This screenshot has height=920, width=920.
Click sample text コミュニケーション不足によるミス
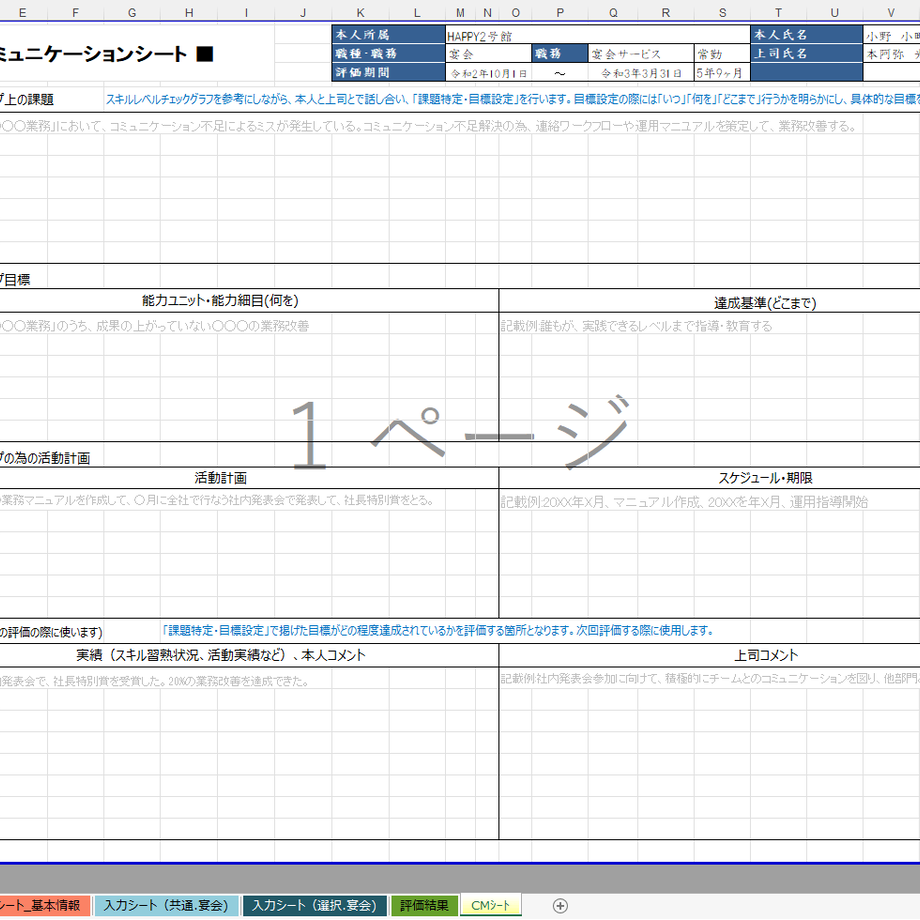(430, 126)
